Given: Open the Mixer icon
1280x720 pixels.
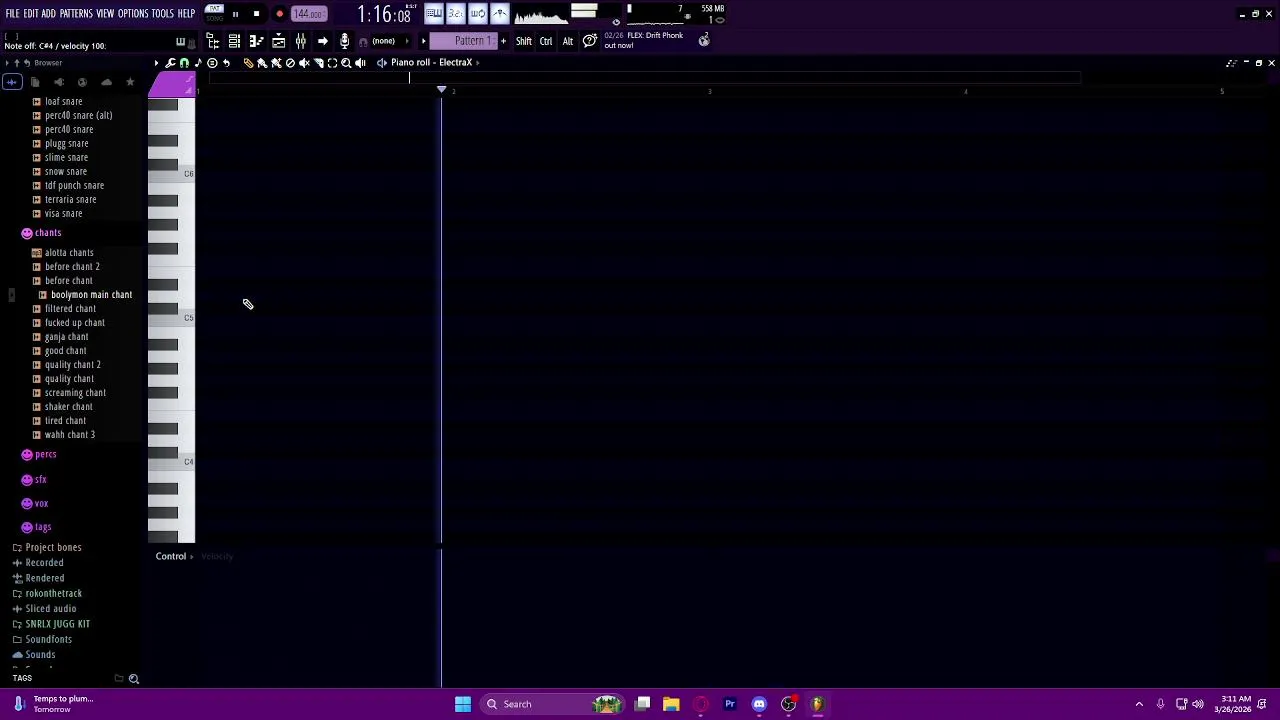Looking at the screenshot, I should tap(301, 41).
